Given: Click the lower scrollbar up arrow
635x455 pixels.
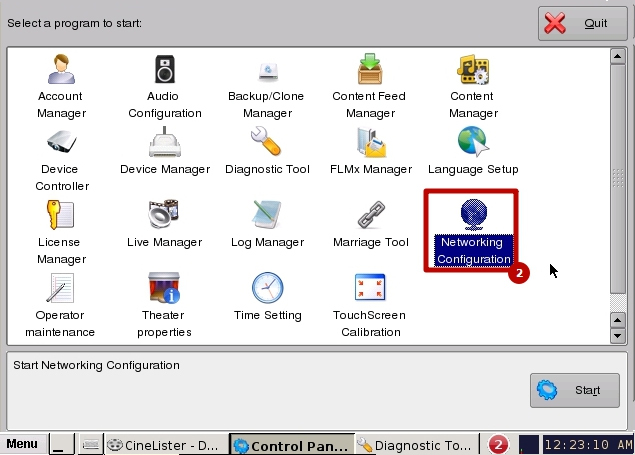Looking at the screenshot, I should coord(618,321).
